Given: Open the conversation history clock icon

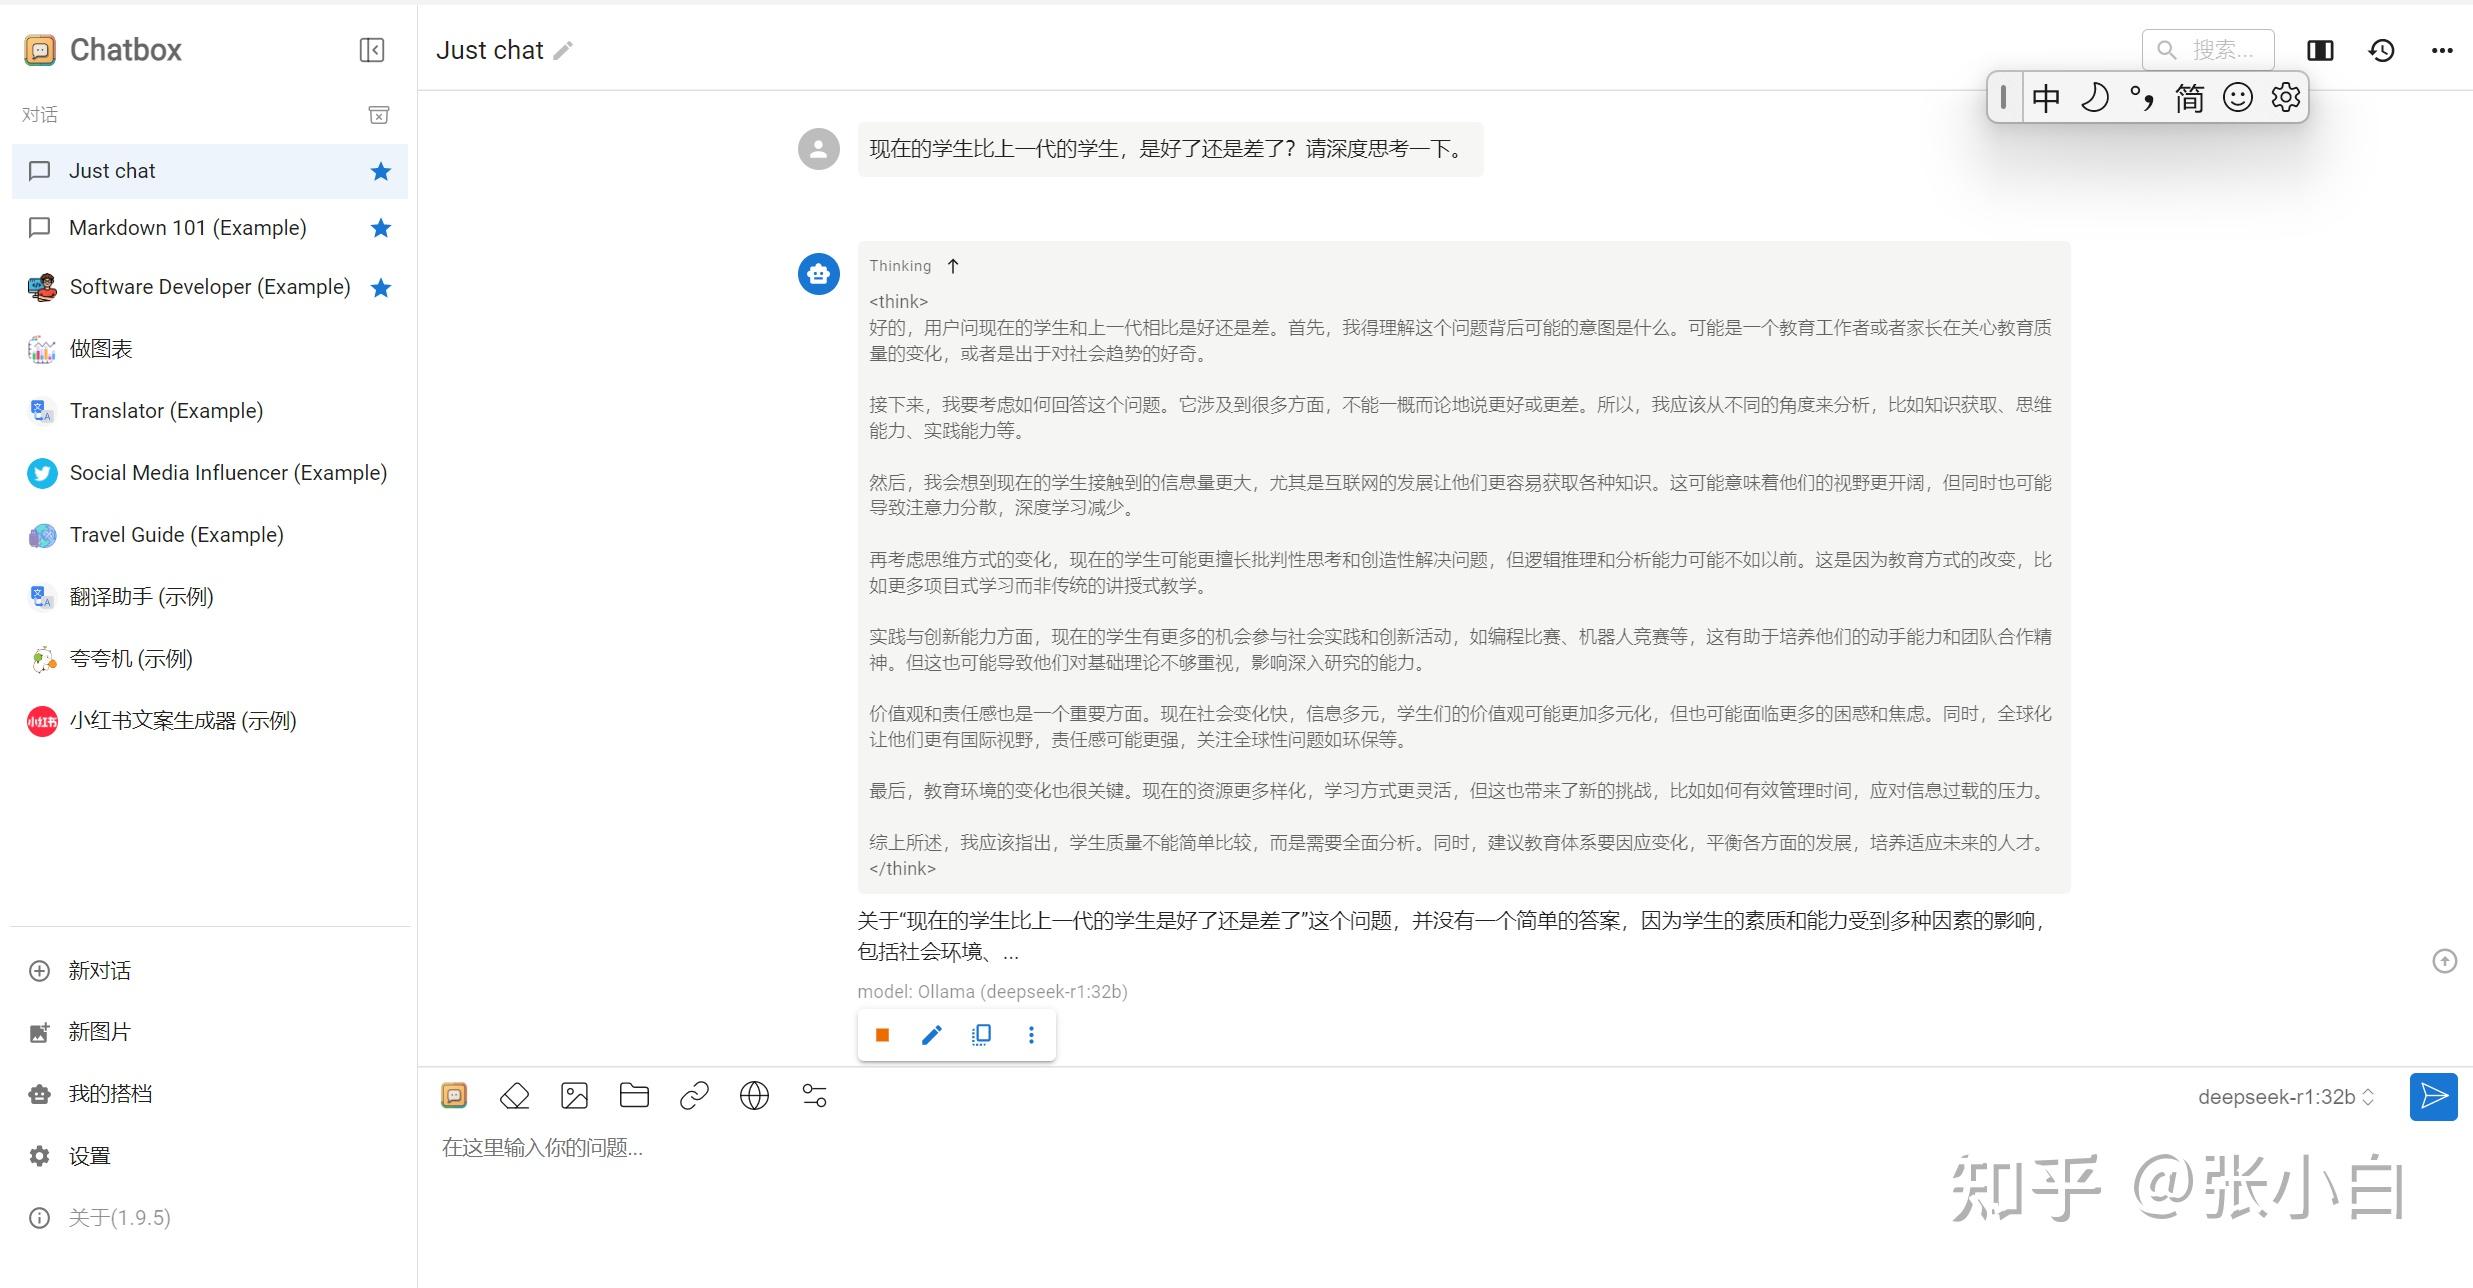Looking at the screenshot, I should pos(2381,50).
